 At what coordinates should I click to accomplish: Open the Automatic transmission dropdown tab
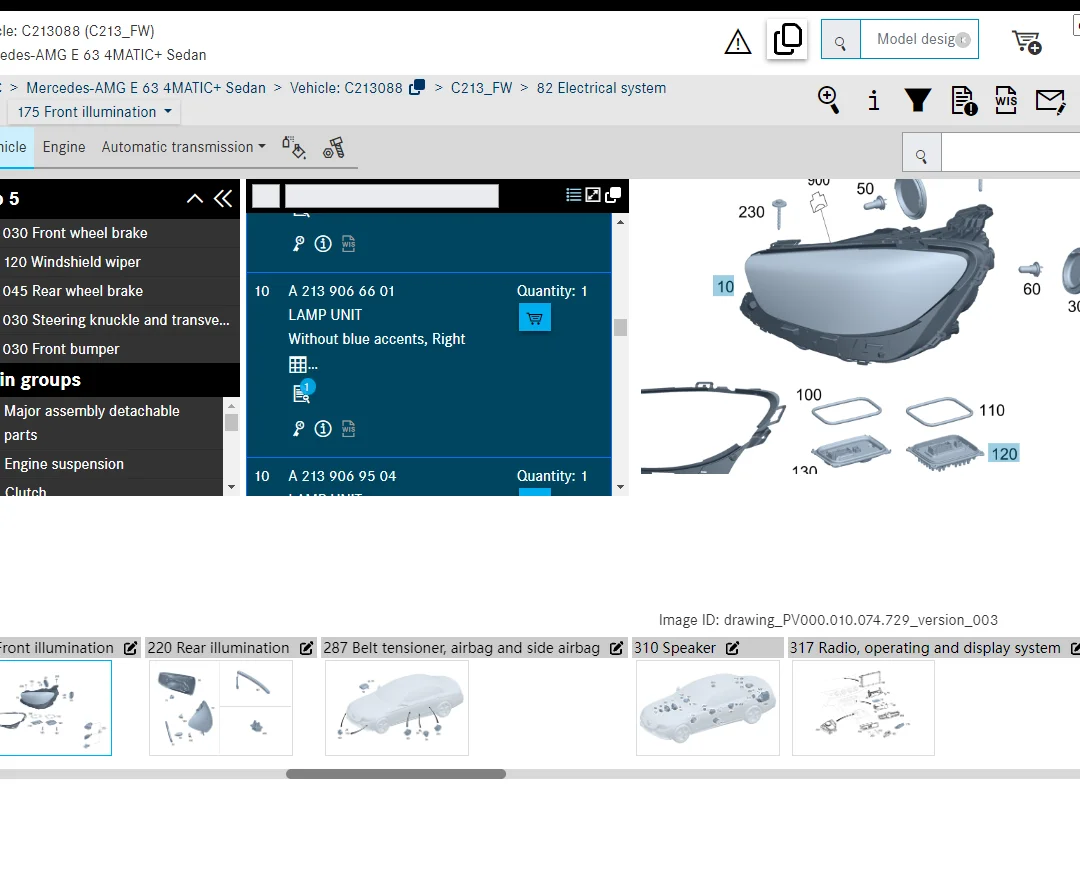coord(183,147)
